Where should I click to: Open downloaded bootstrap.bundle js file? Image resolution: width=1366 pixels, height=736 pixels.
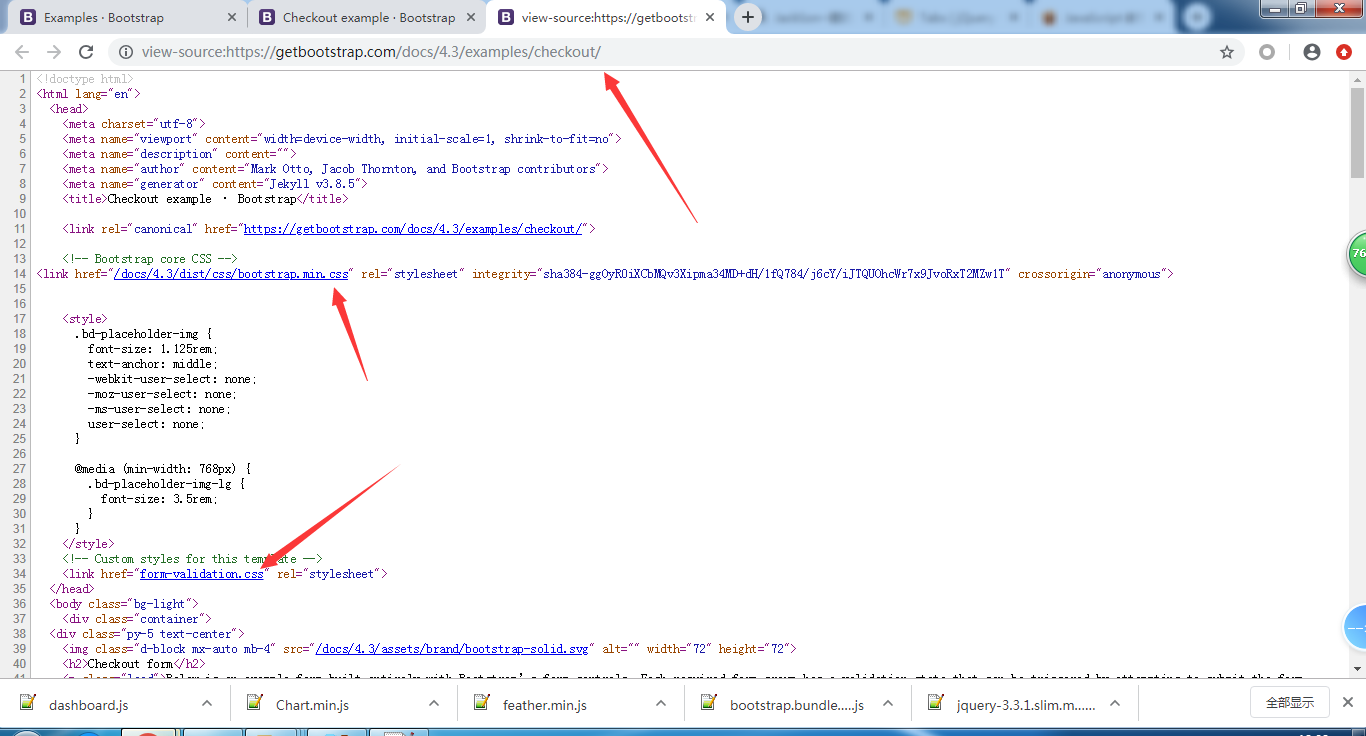(x=797, y=705)
